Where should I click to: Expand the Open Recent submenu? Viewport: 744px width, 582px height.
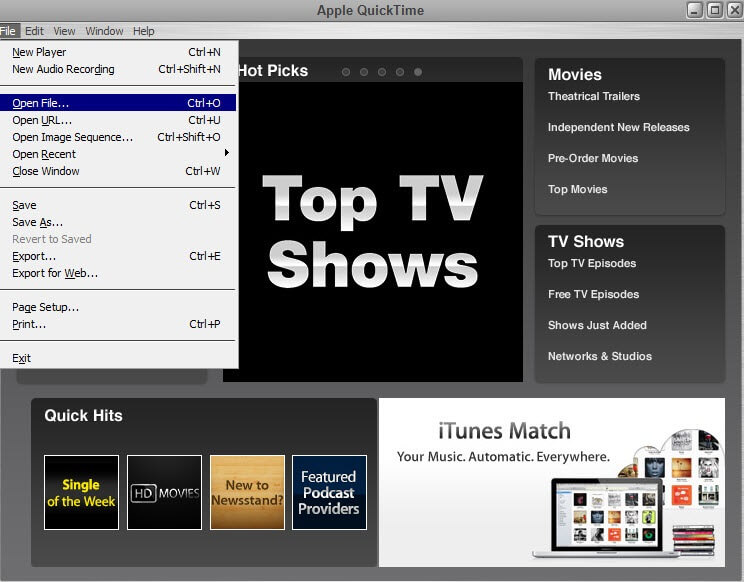click(x=118, y=154)
